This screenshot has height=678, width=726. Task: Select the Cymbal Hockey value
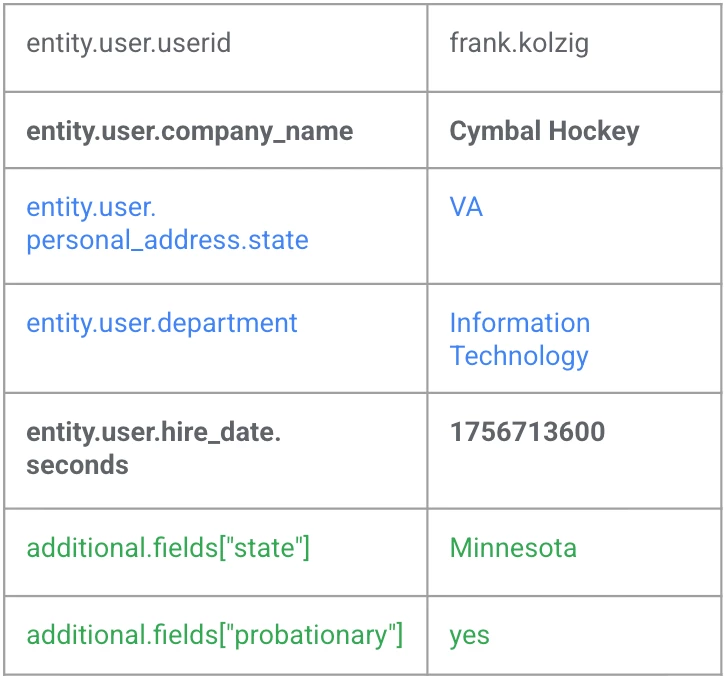pos(544,131)
